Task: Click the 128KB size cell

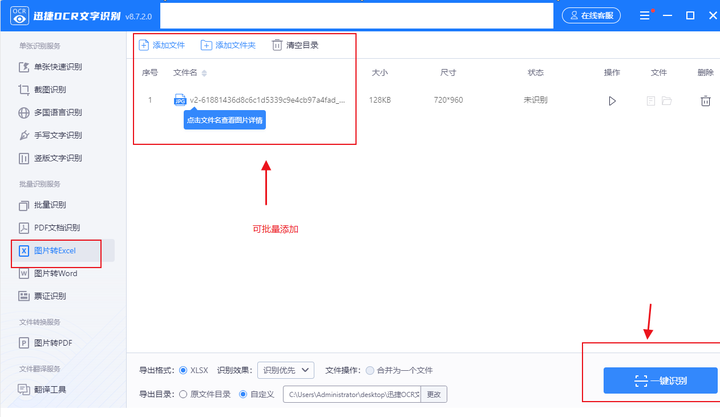Action: pos(380,100)
